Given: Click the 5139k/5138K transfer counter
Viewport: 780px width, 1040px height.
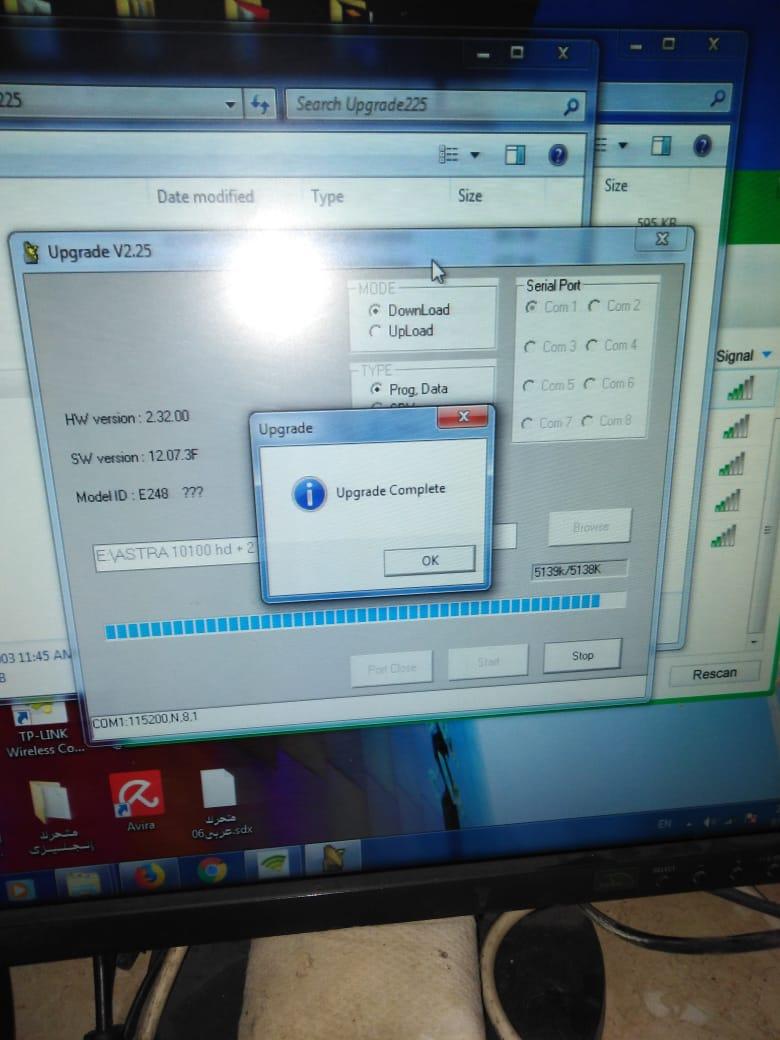Looking at the screenshot, I should point(579,570).
